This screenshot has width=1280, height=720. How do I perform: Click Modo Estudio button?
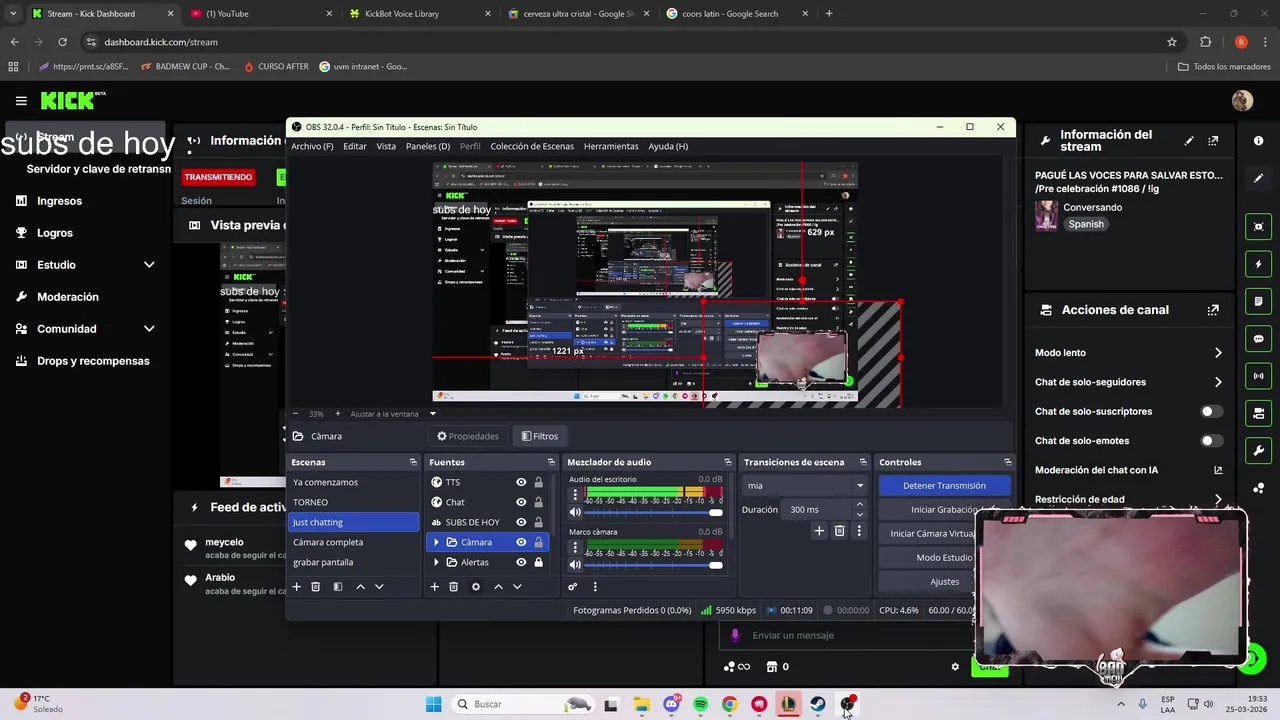pyautogui.click(x=944, y=557)
